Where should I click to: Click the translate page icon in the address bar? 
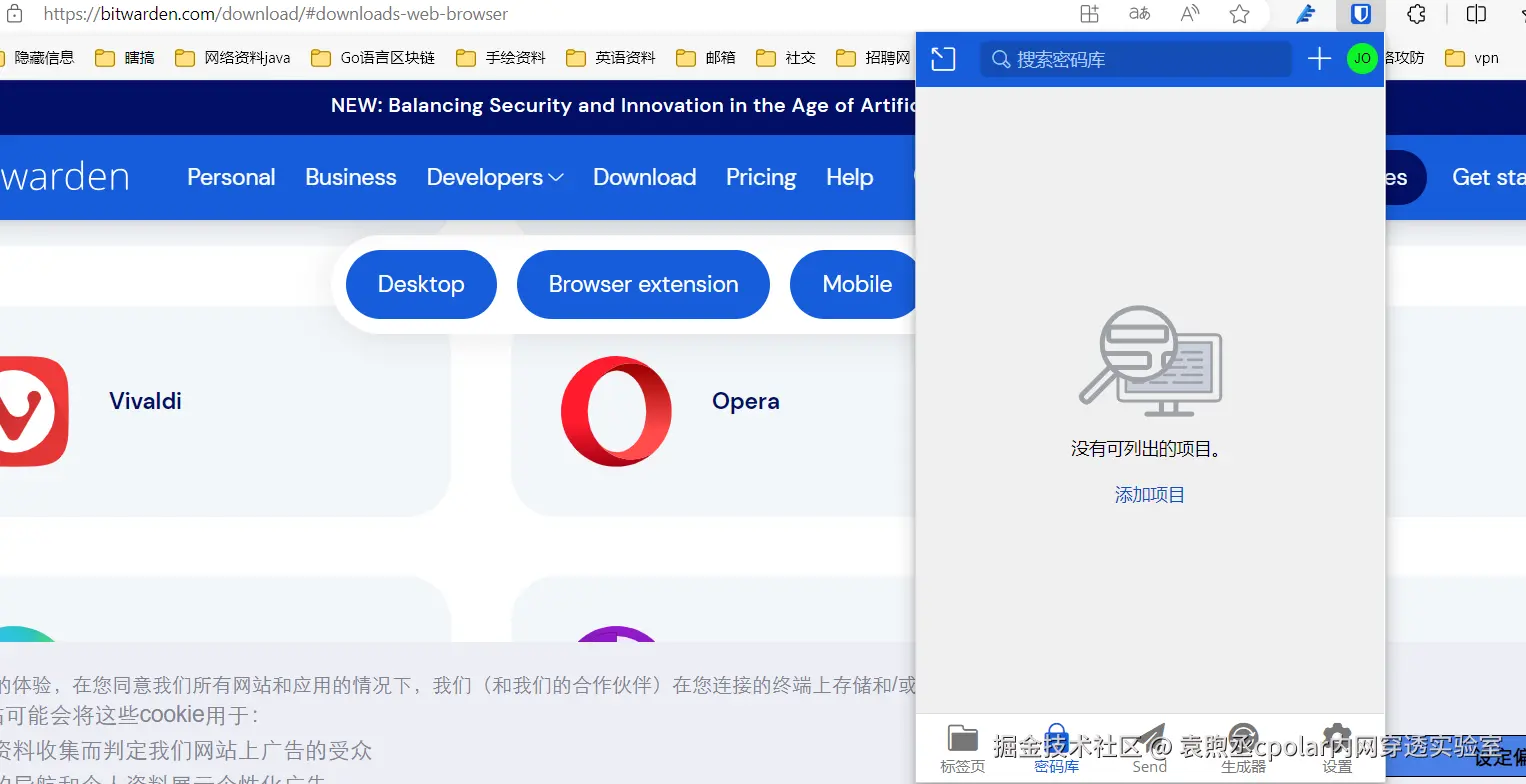(x=1139, y=14)
